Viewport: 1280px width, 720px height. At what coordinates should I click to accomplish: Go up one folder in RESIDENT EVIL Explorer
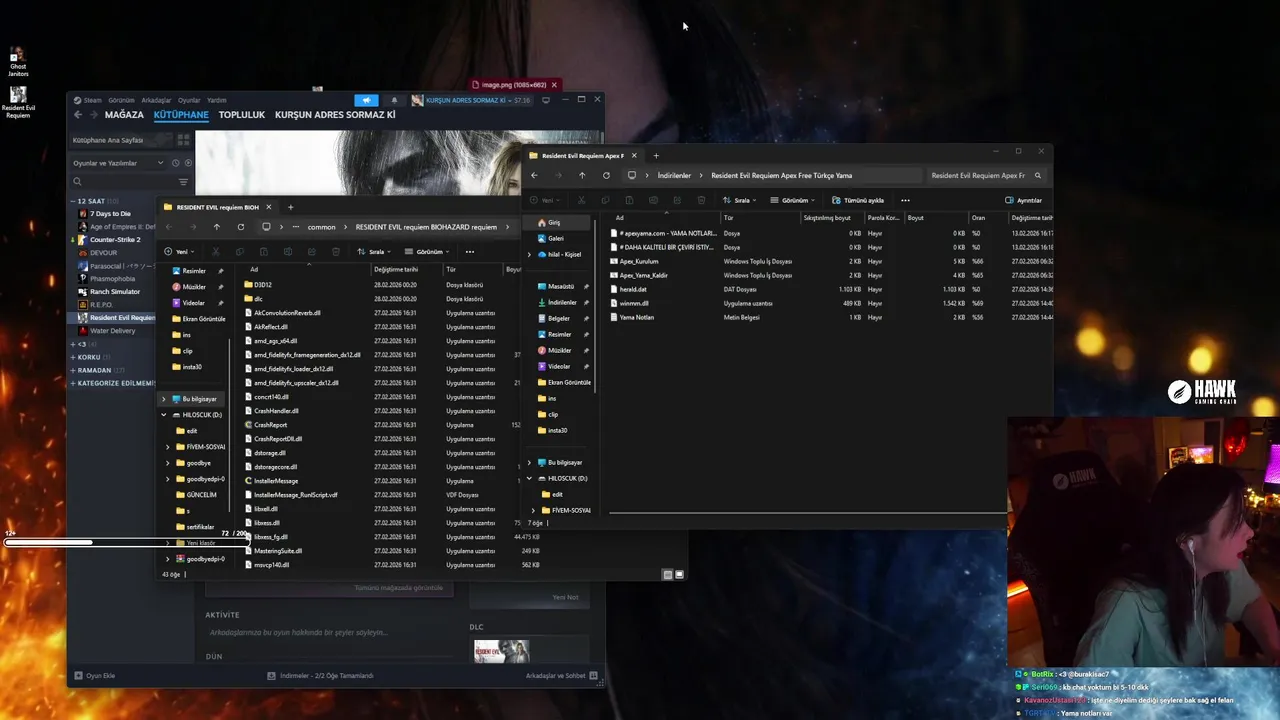click(x=216, y=227)
